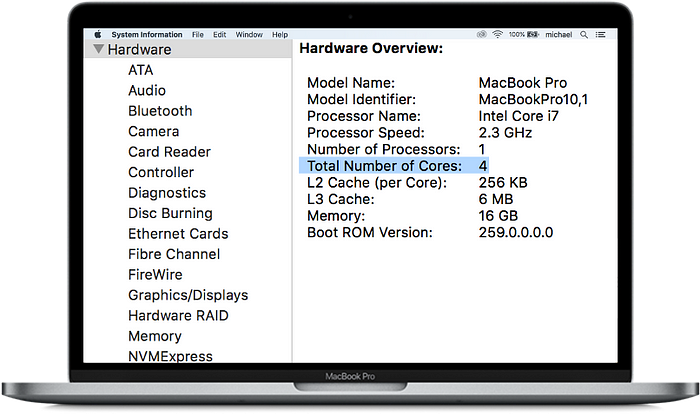Viewport: 700px width, 416px height.
Task: Click the L2 Cache (per Core) label
Action: pyautogui.click(x=377, y=183)
